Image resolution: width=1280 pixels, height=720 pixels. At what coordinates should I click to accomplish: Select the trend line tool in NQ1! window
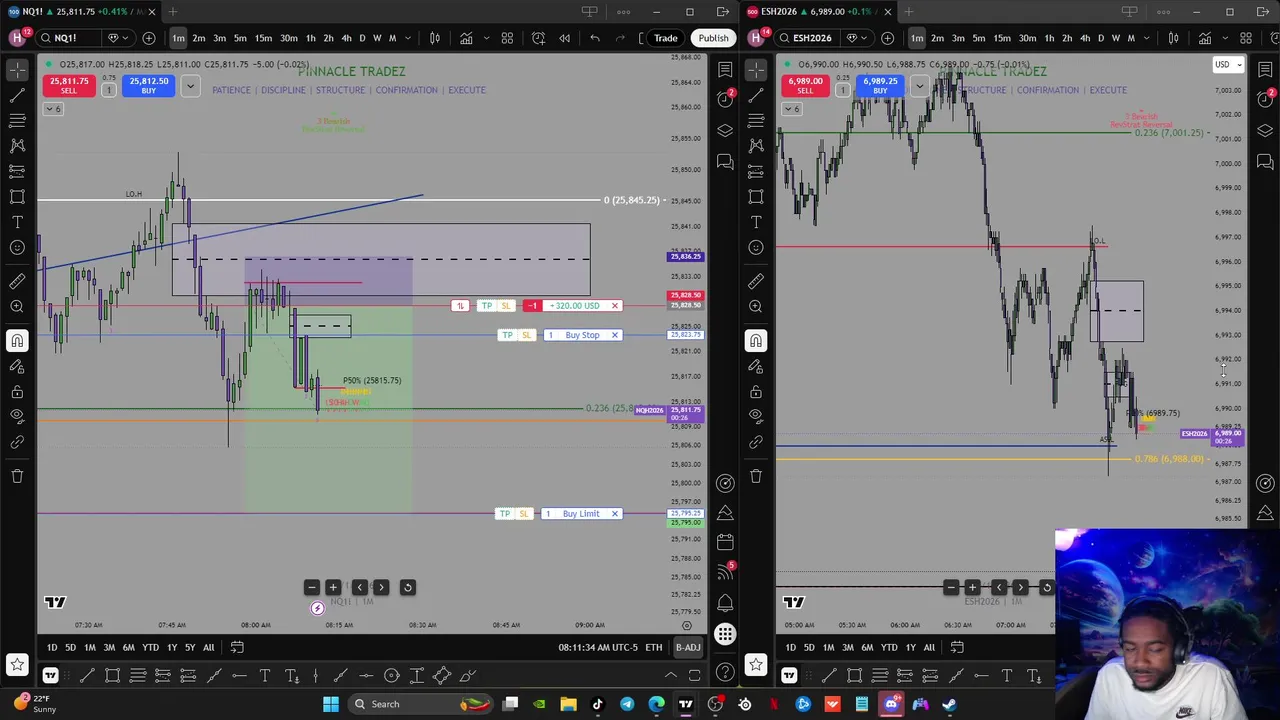(x=17, y=95)
